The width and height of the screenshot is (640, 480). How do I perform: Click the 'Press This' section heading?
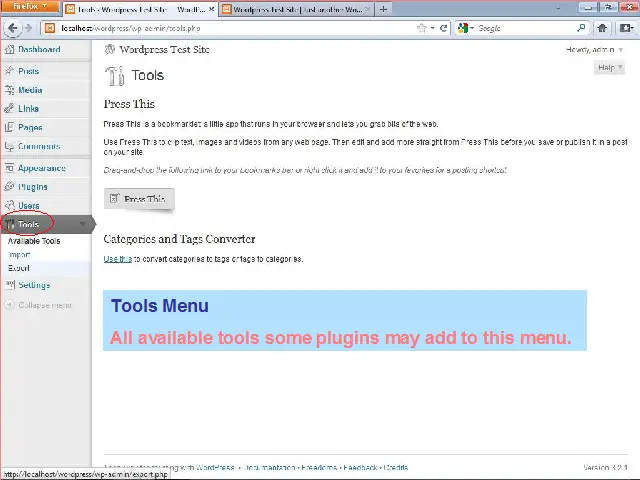(x=129, y=104)
